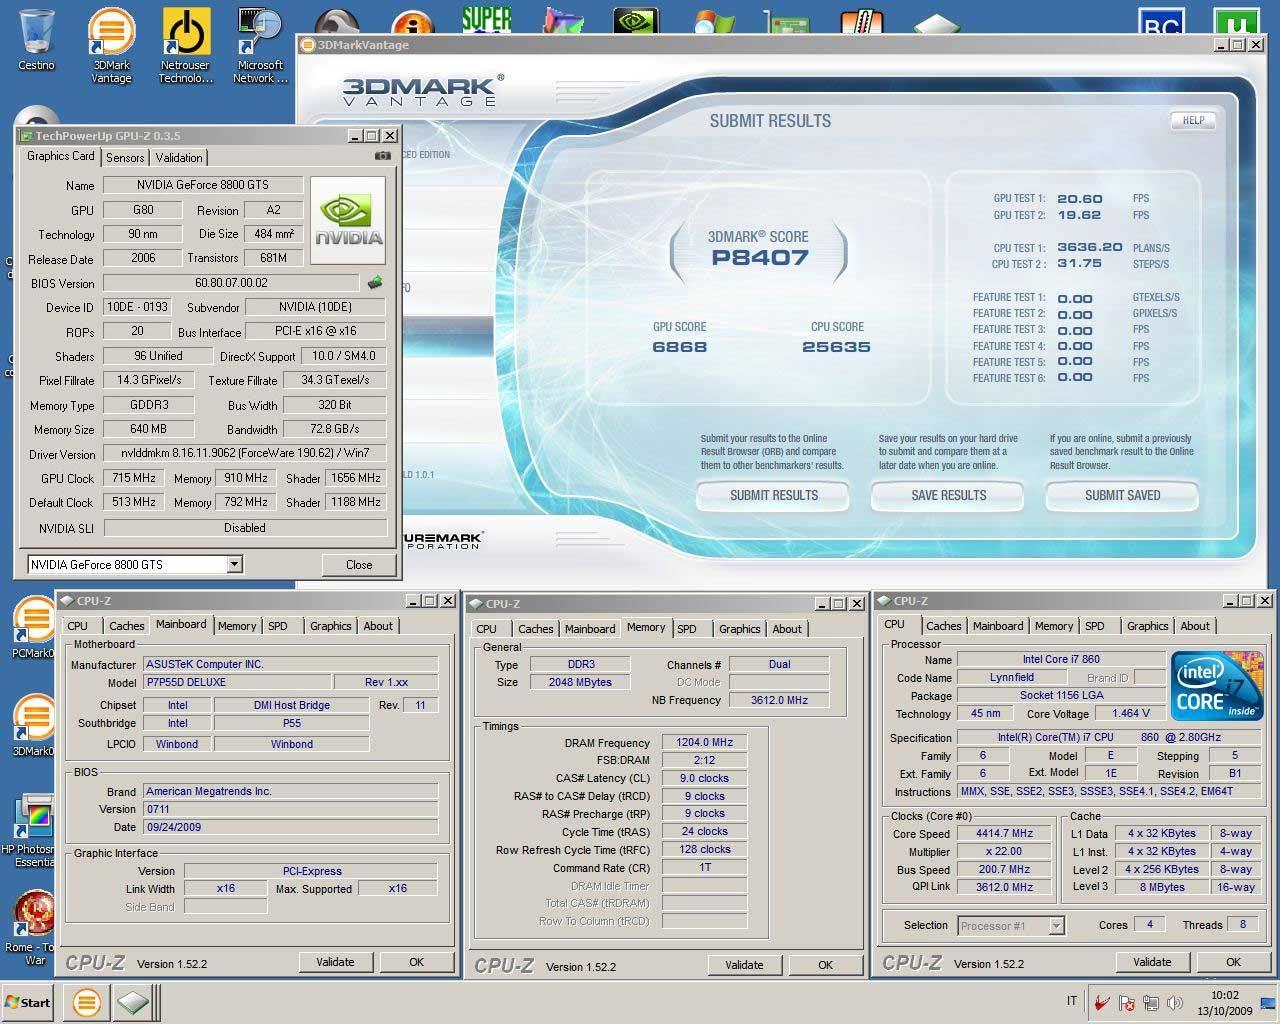Open the BC desktop icon
The height and width of the screenshot is (1024, 1280).
click(1161, 22)
